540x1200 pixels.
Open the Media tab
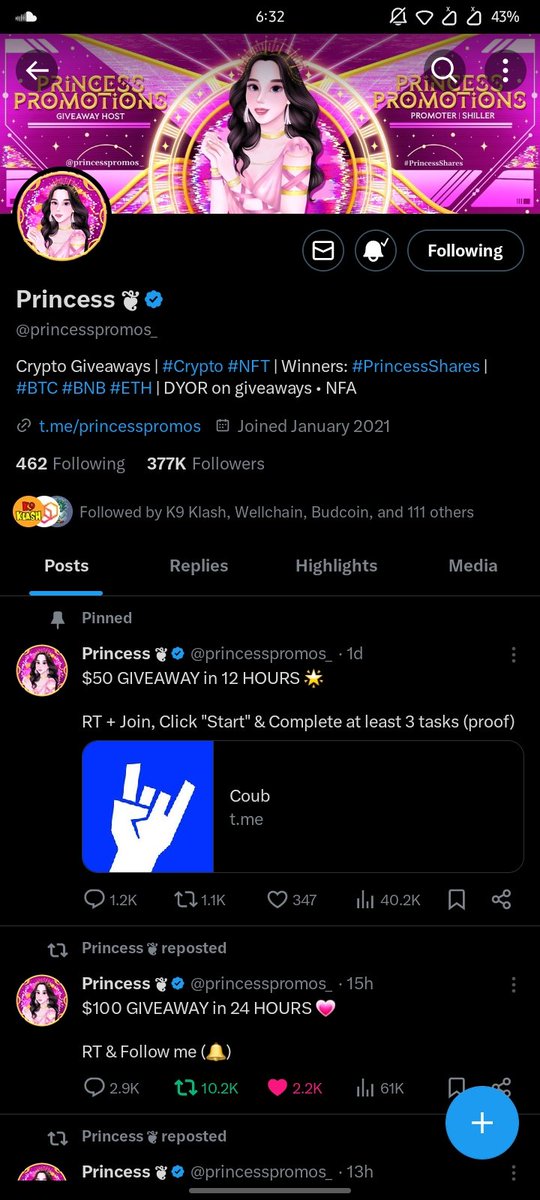click(x=473, y=565)
